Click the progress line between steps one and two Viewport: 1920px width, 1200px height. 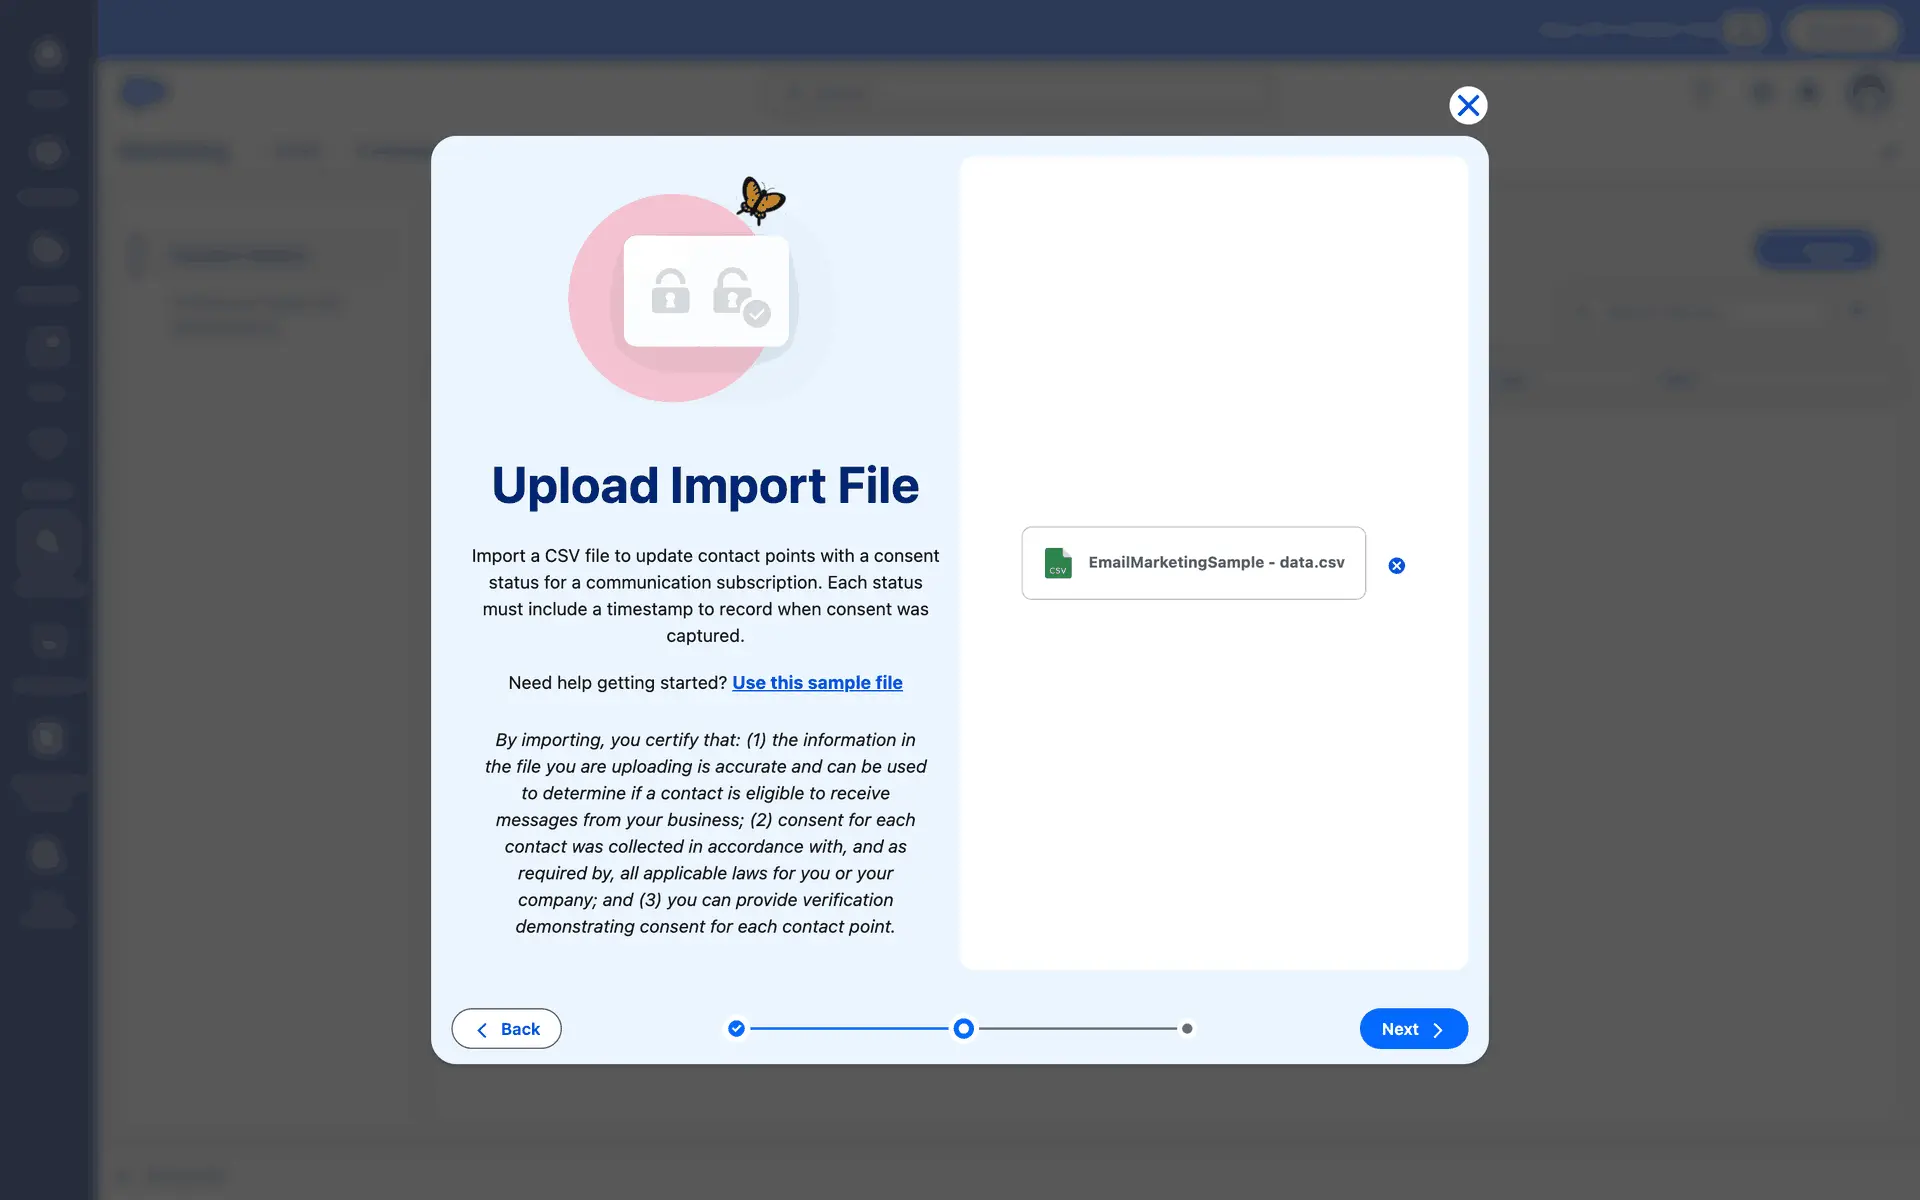click(x=850, y=1028)
